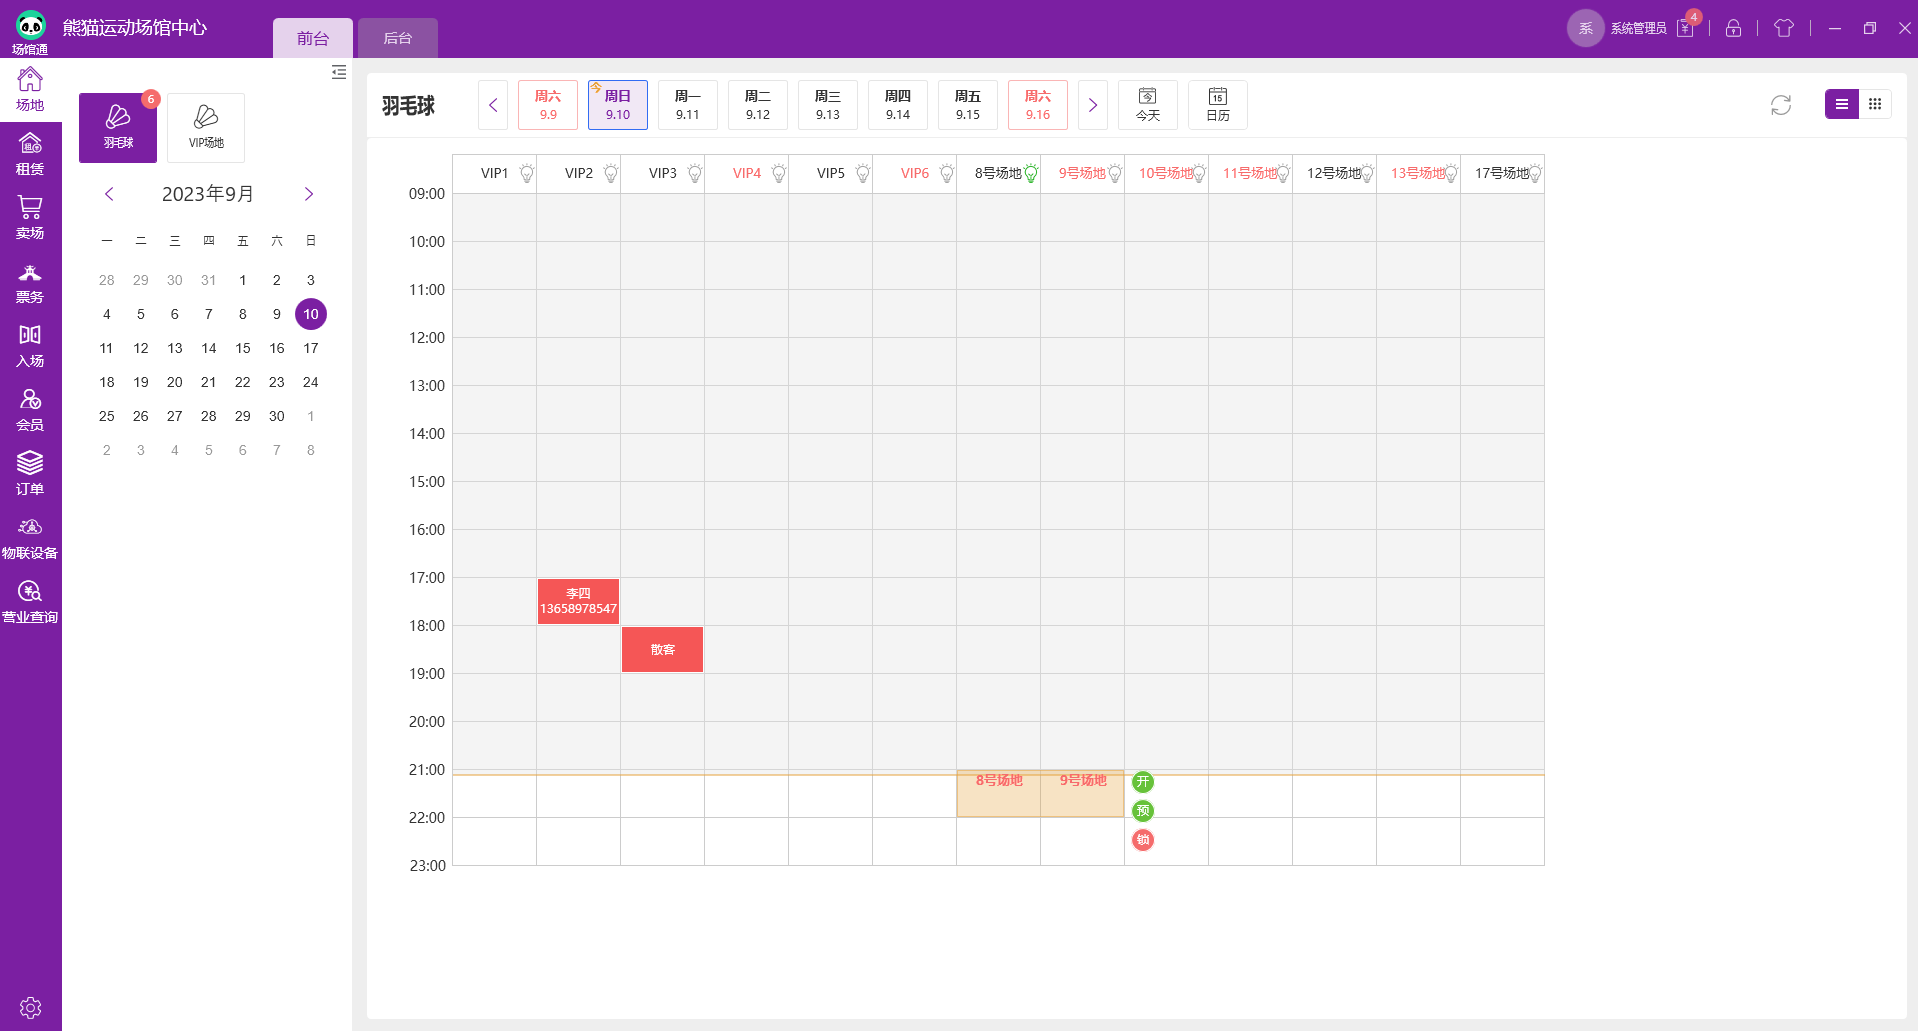Go to previous month in calendar
This screenshot has height=1031, width=1918.
click(x=109, y=194)
